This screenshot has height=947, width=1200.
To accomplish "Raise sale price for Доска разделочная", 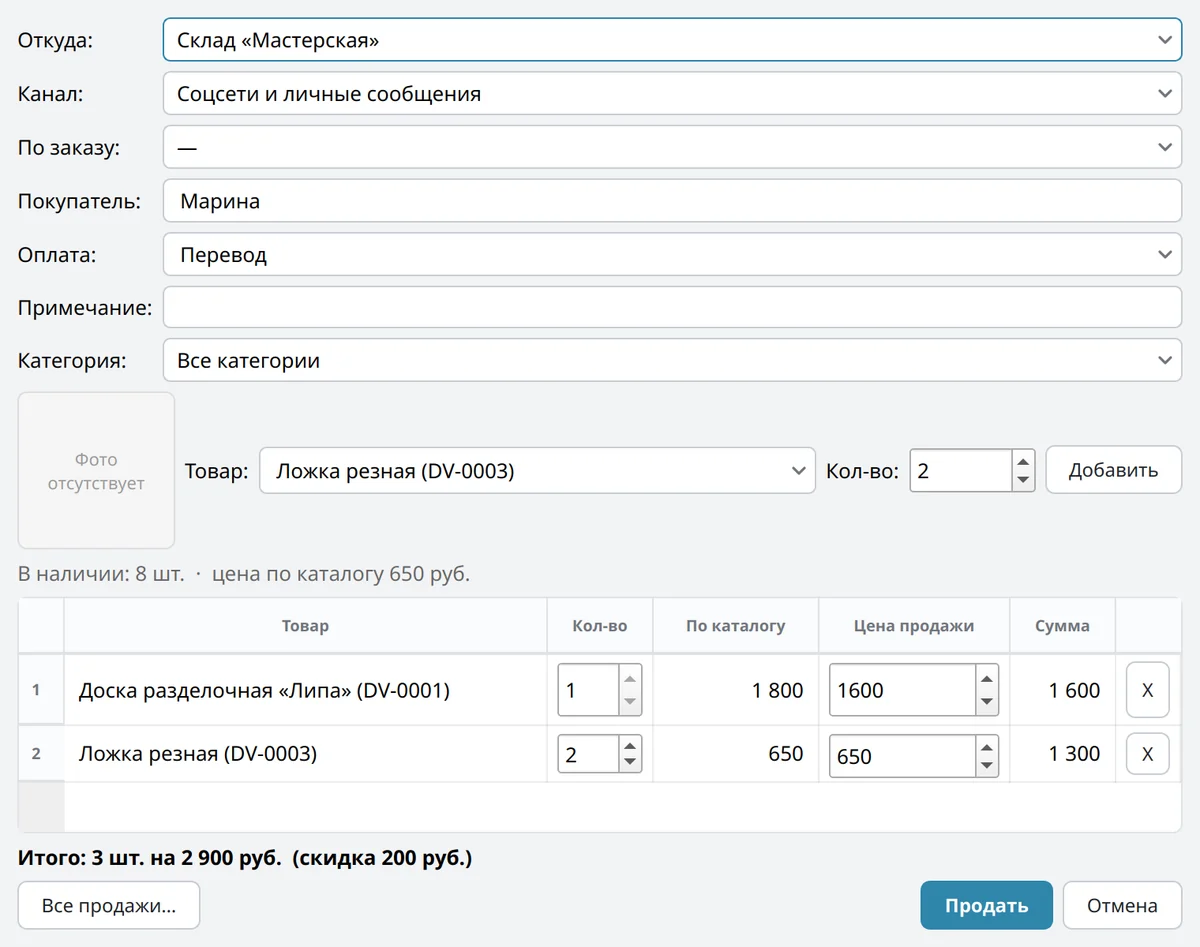I will tap(987, 679).
